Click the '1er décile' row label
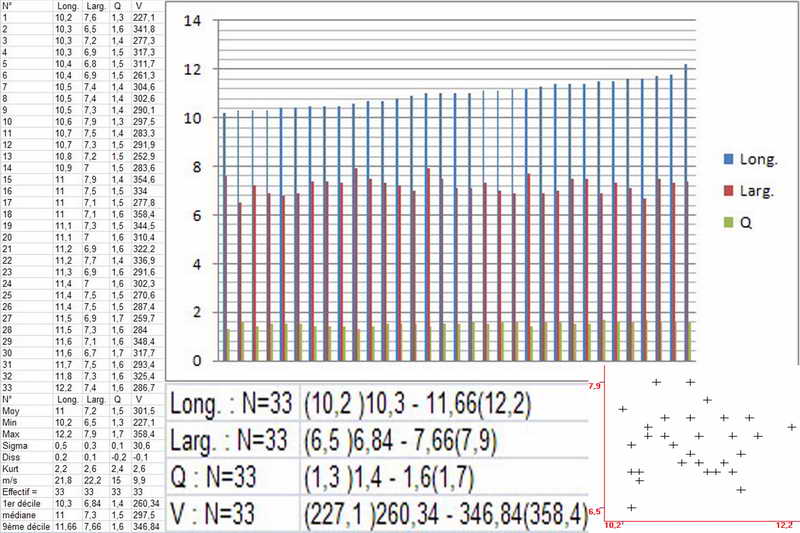The image size is (800, 533). [x=21, y=501]
